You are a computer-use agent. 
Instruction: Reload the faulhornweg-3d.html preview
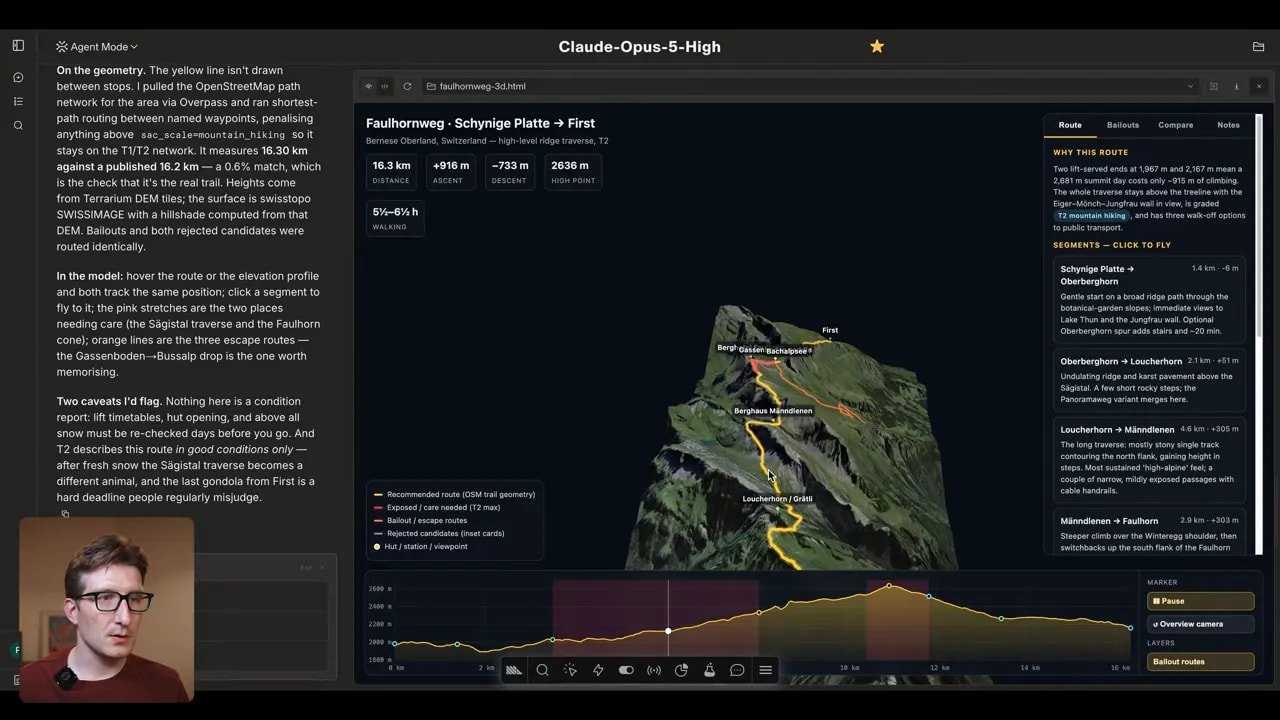click(x=407, y=86)
